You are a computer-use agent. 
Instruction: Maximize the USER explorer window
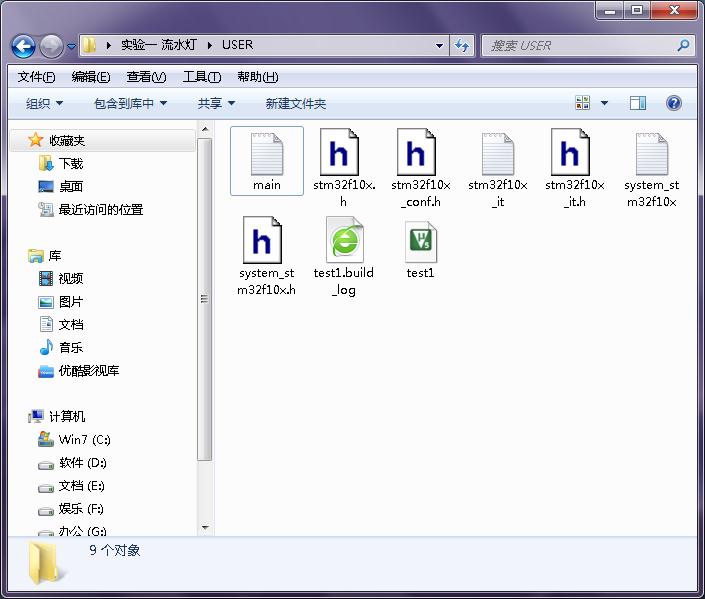637,10
